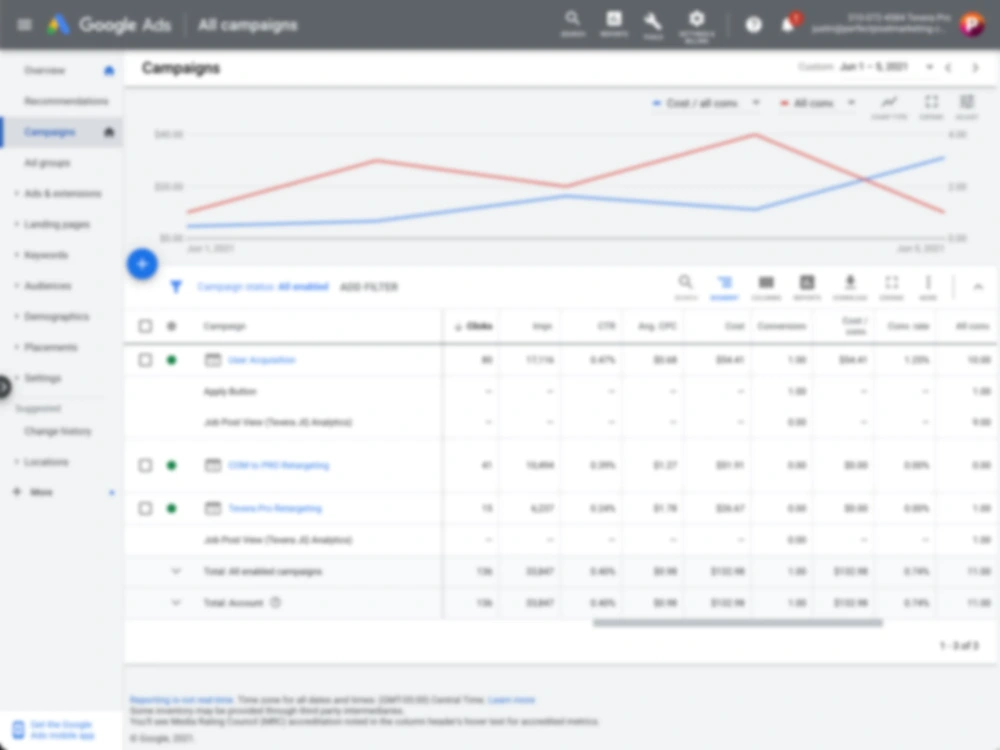Check the Texera Pro Retargeting checkbox

click(145, 508)
